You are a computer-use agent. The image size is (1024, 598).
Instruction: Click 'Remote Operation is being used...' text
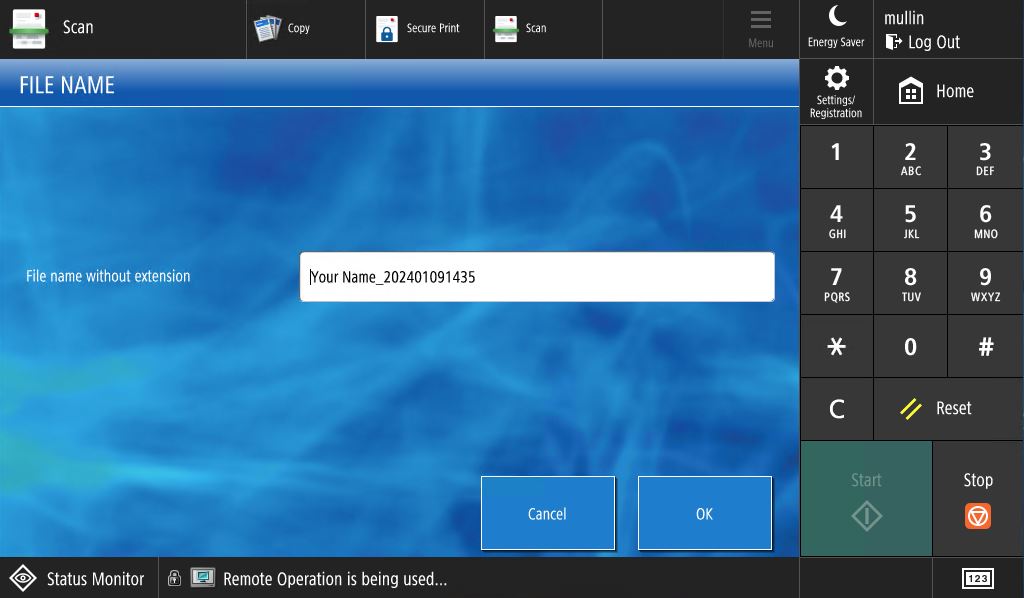(x=335, y=579)
